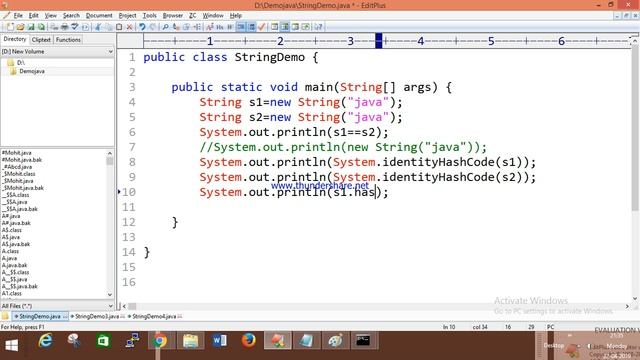Click the Font (A) toolbar icon
Viewport: 640px width, 360px height.
pyautogui.click(x=209, y=27)
